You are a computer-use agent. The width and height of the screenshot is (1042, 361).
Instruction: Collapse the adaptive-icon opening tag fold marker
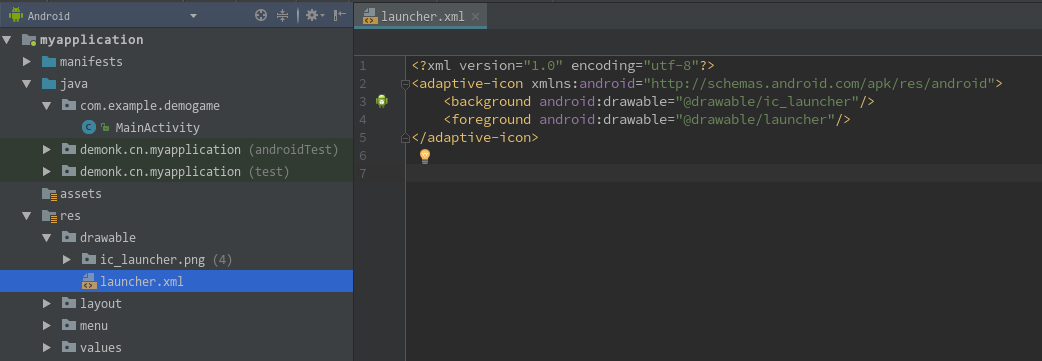(x=405, y=84)
